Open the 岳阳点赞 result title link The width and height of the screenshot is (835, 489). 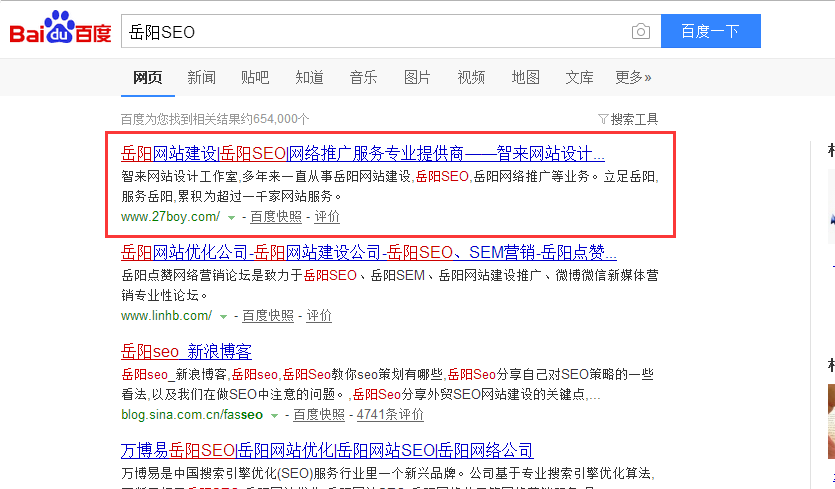369,252
